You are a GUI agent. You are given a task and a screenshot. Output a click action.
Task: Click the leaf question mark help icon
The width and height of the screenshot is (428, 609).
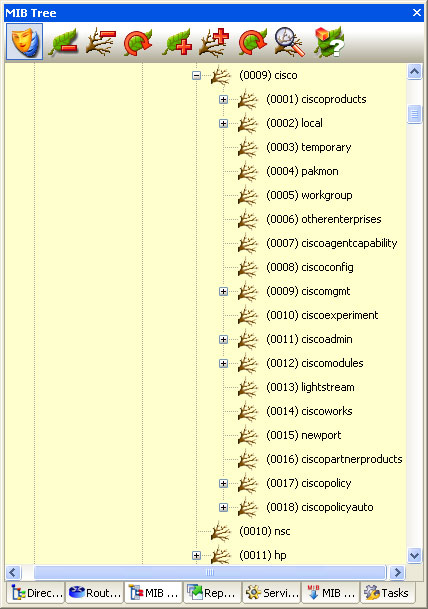click(x=329, y=42)
